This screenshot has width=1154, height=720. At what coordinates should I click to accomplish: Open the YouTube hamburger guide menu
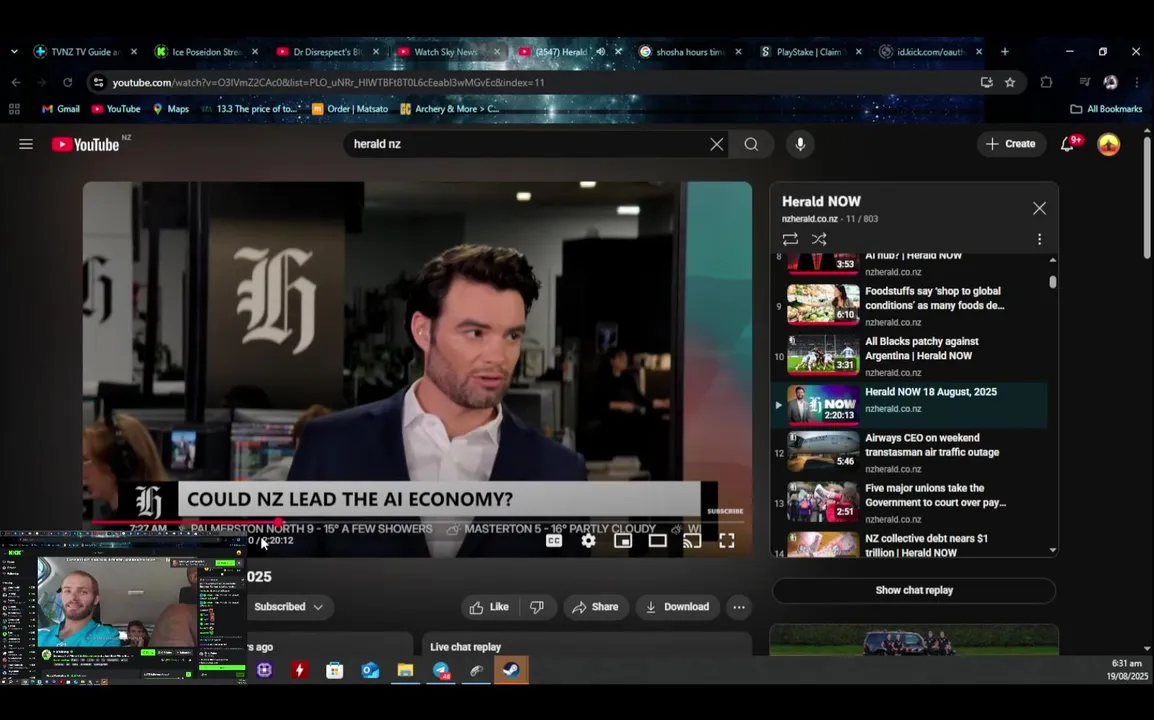pyautogui.click(x=26, y=144)
